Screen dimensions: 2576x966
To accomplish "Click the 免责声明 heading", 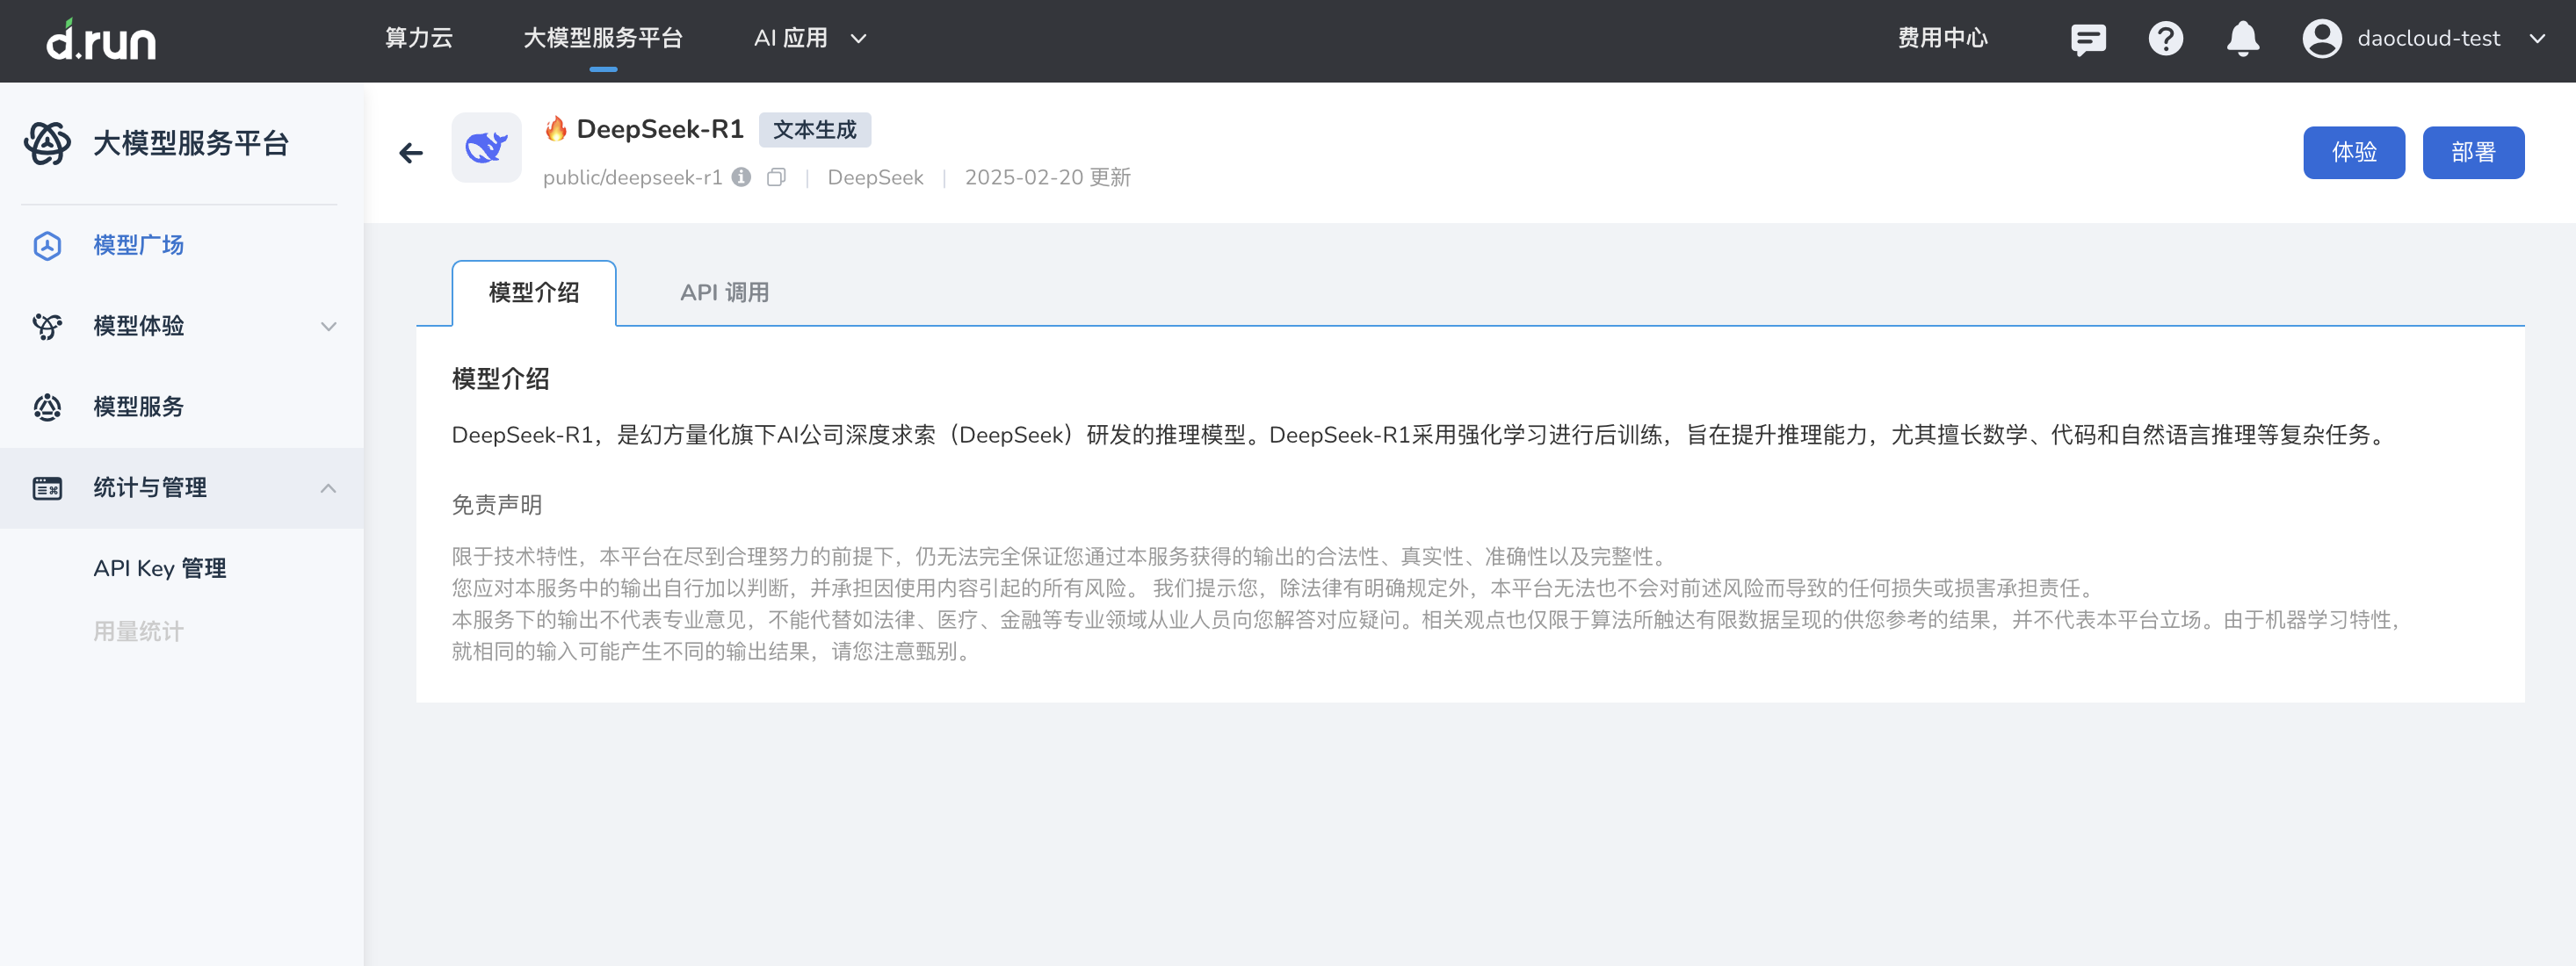I will point(497,505).
